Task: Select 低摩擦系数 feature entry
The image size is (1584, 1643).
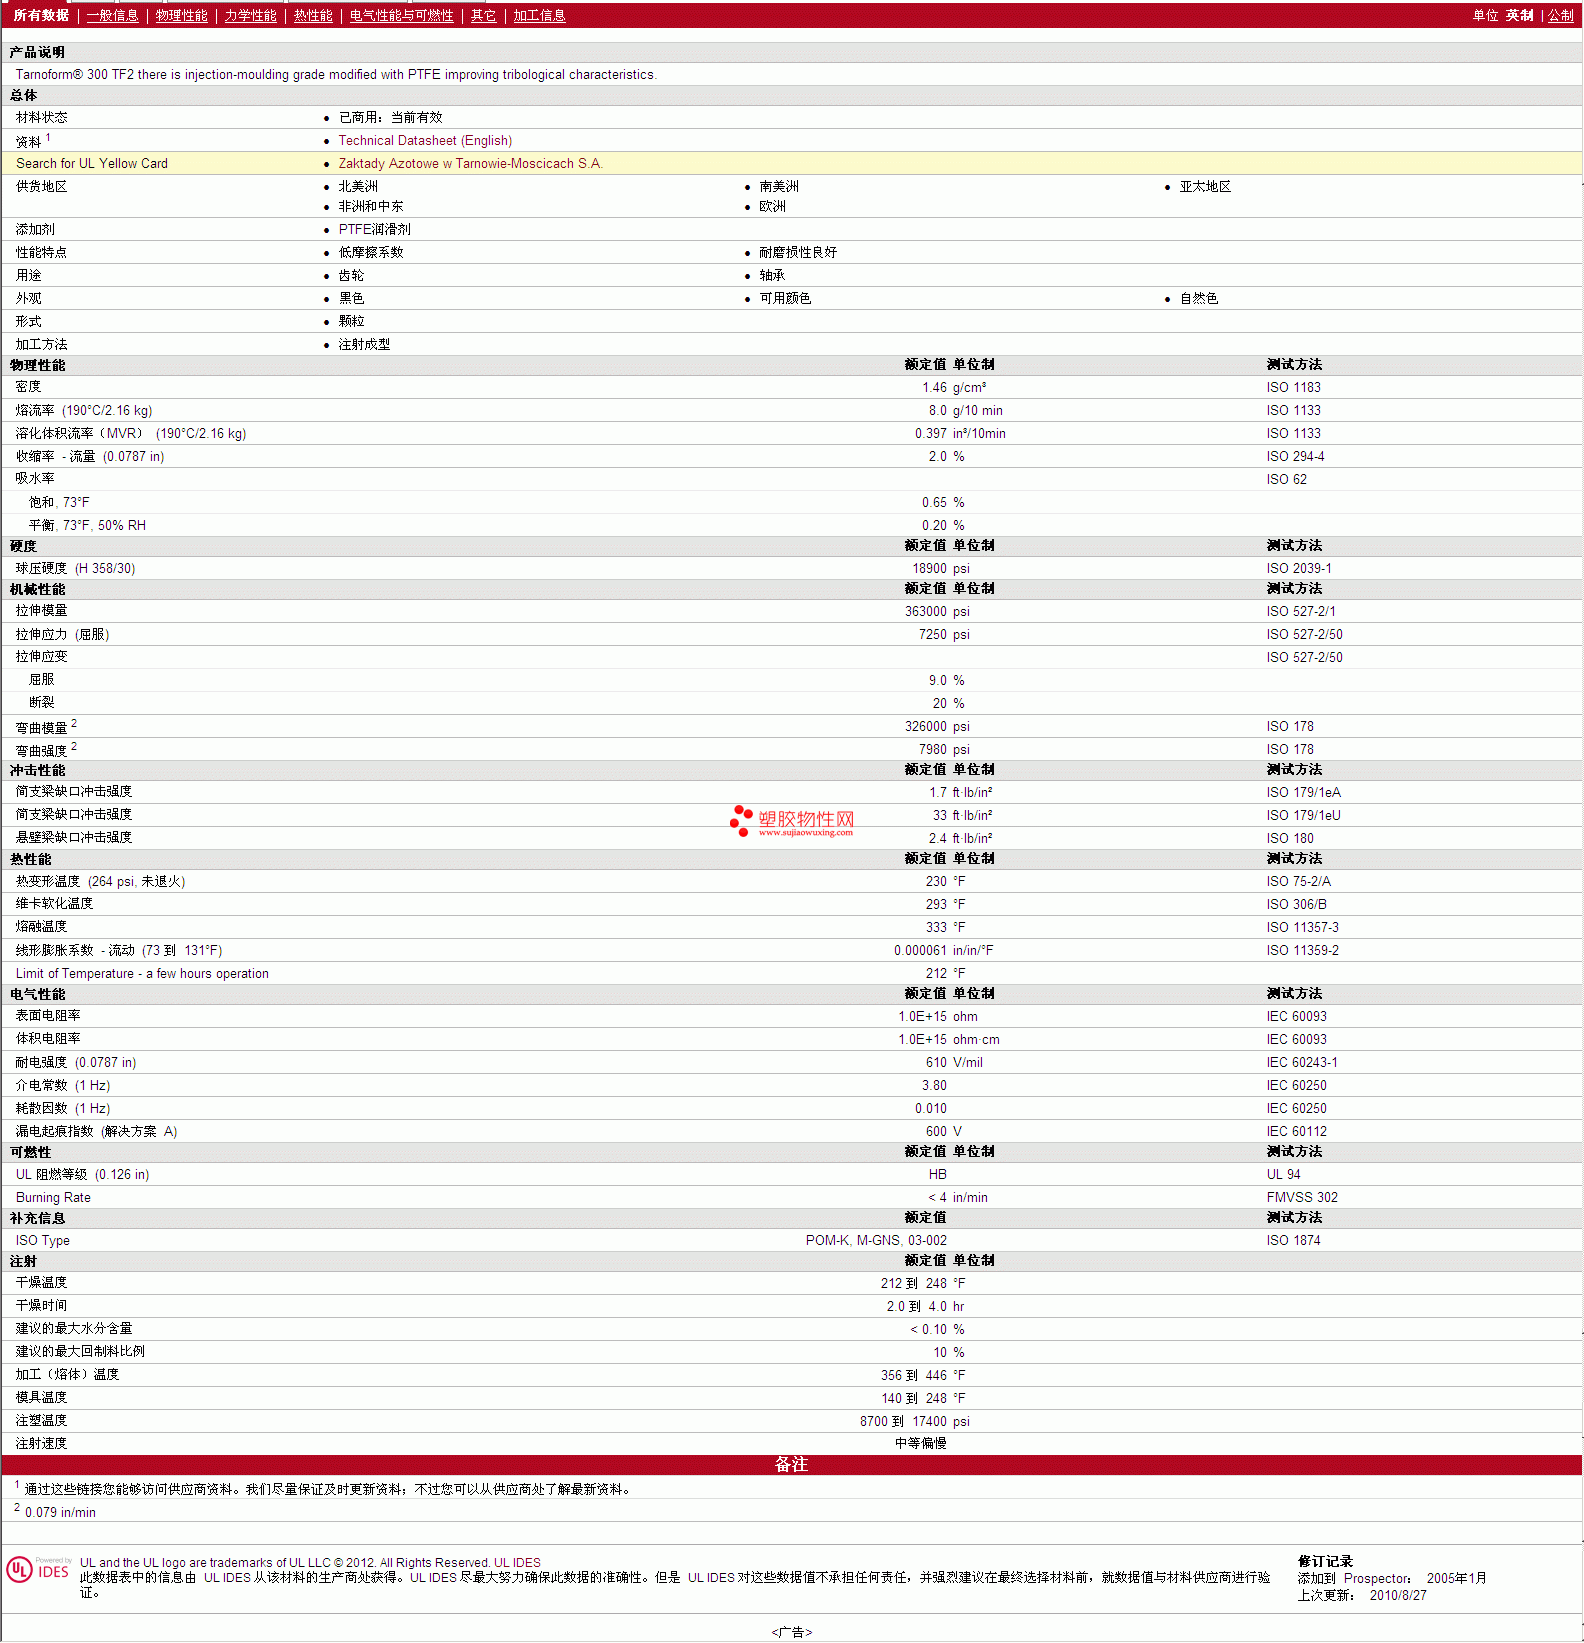Action: tap(371, 253)
